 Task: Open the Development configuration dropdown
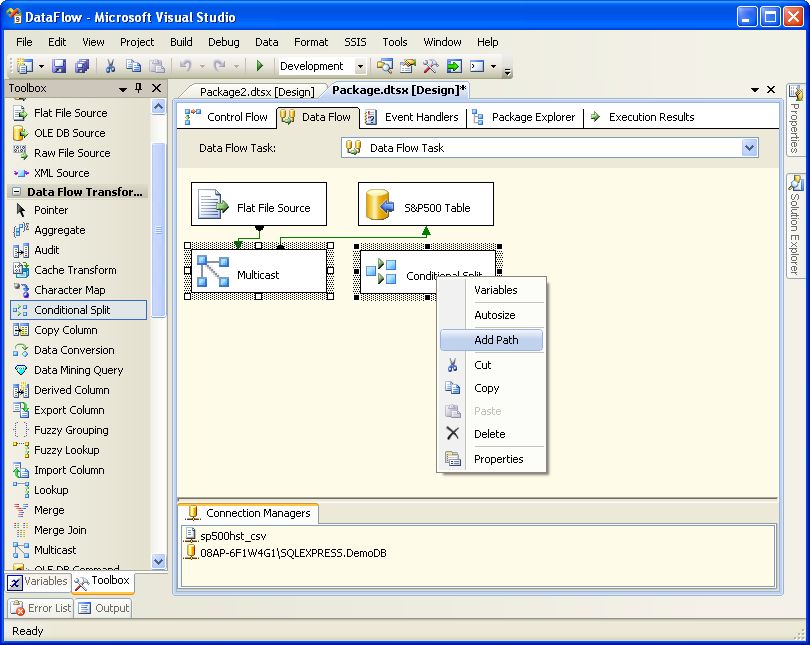[361, 67]
